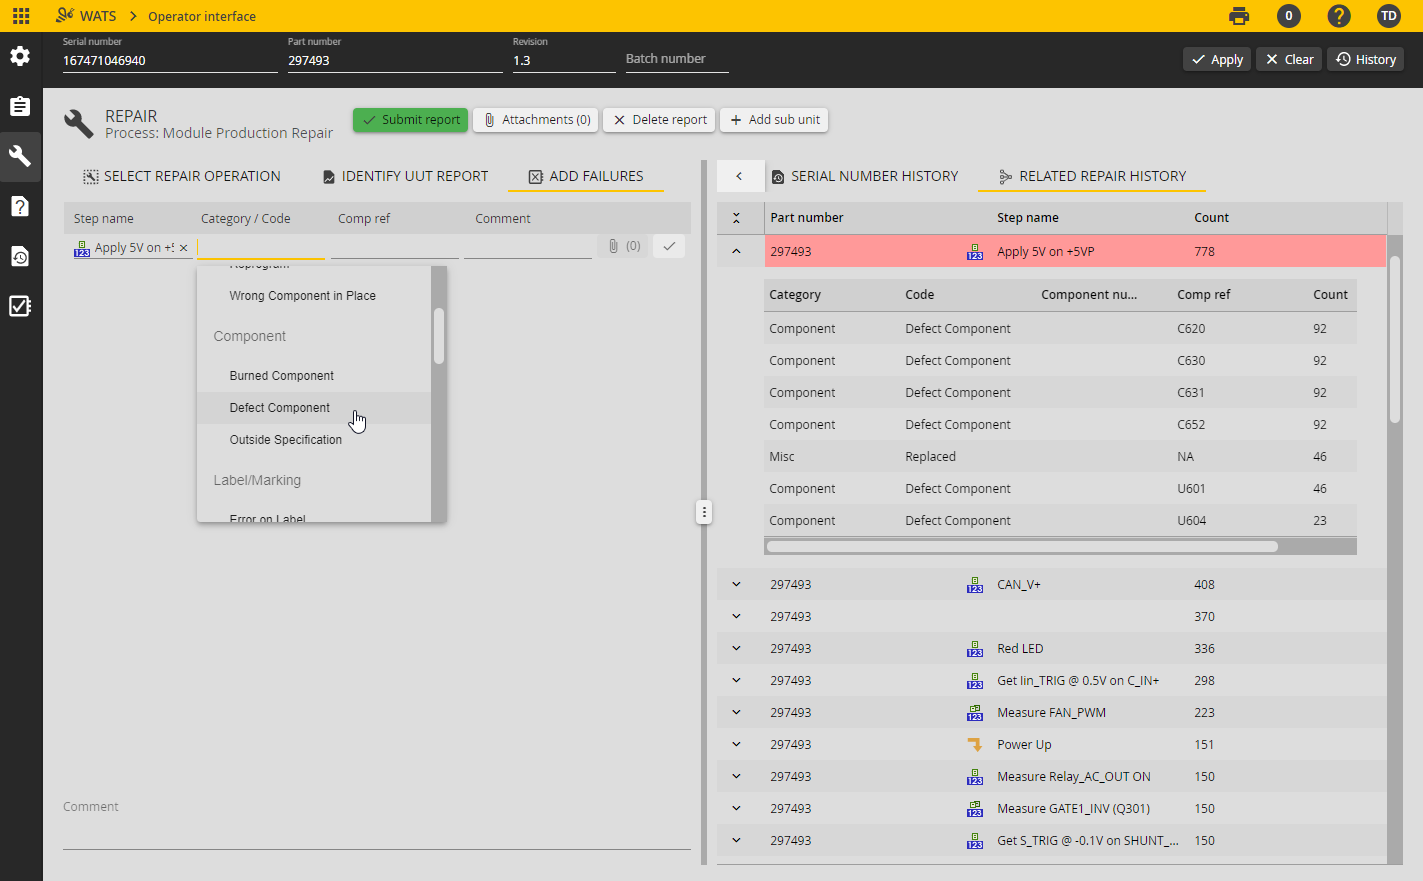Select the C620 Defect Component row
Viewport: 1423px width, 881px height.
1060,329
